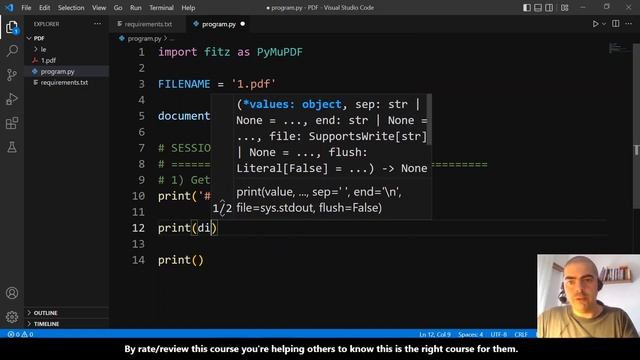Toggle the panel layout icon
The height and width of the screenshot is (360, 640).
(538, 8)
